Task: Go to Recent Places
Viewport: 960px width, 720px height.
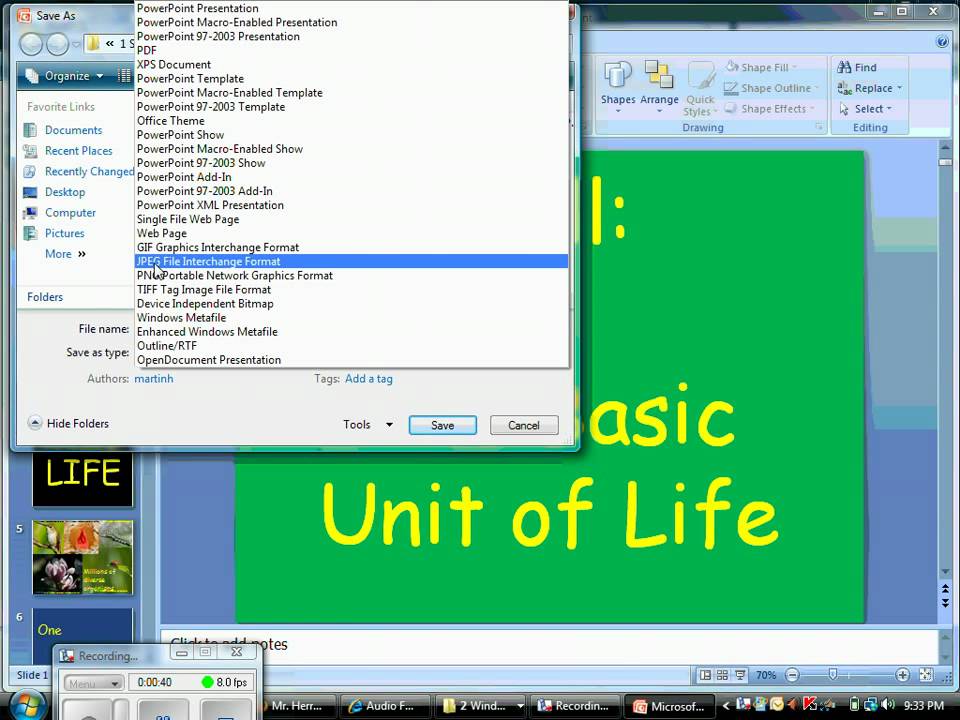Action: (x=68, y=151)
